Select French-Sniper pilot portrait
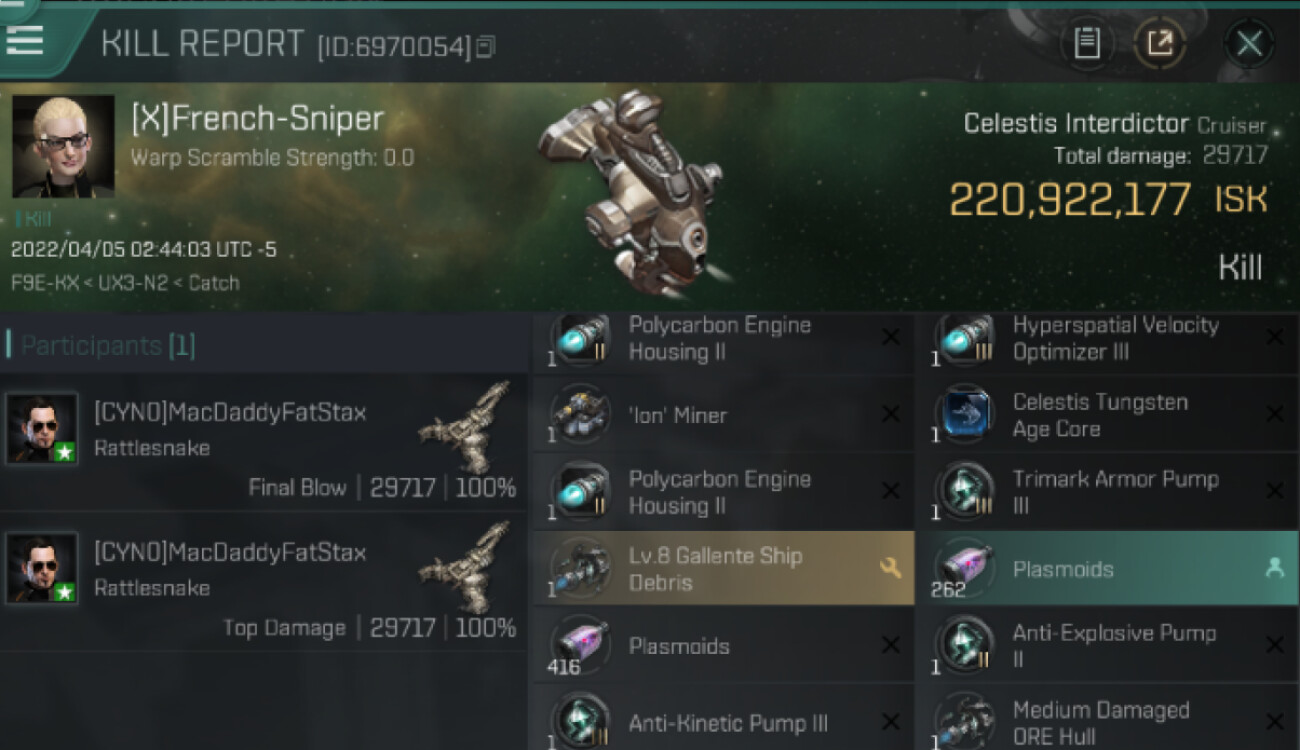 point(63,146)
